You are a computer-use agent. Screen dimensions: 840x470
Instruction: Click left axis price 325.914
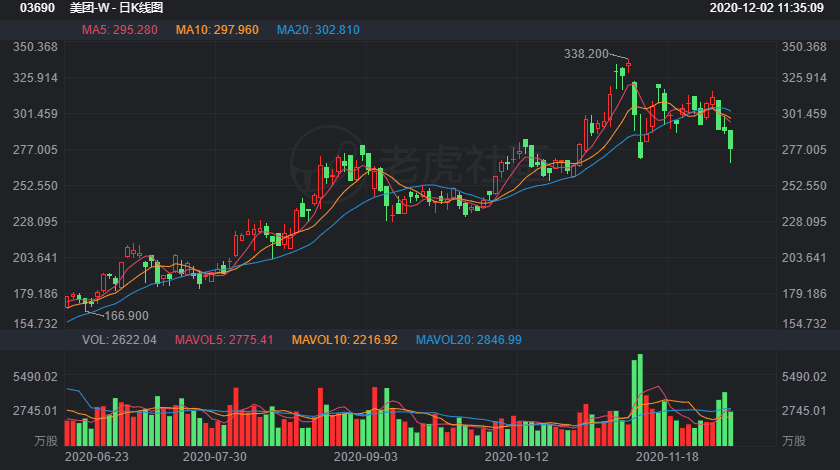click(x=35, y=78)
